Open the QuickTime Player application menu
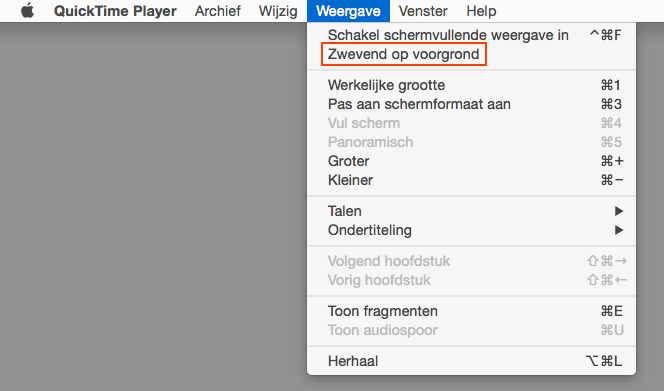The image size is (664, 391). [x=115, y=11]
